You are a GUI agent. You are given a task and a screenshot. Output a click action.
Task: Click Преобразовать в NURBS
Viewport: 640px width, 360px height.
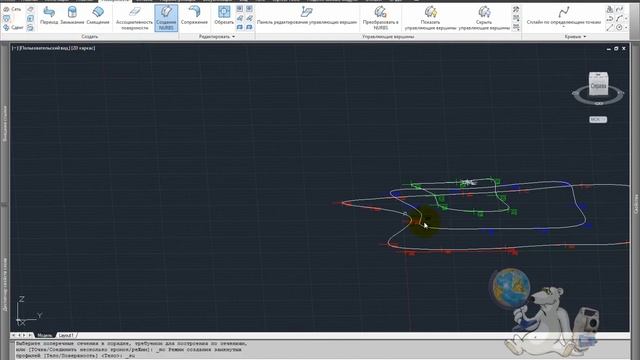pos(380,18)
